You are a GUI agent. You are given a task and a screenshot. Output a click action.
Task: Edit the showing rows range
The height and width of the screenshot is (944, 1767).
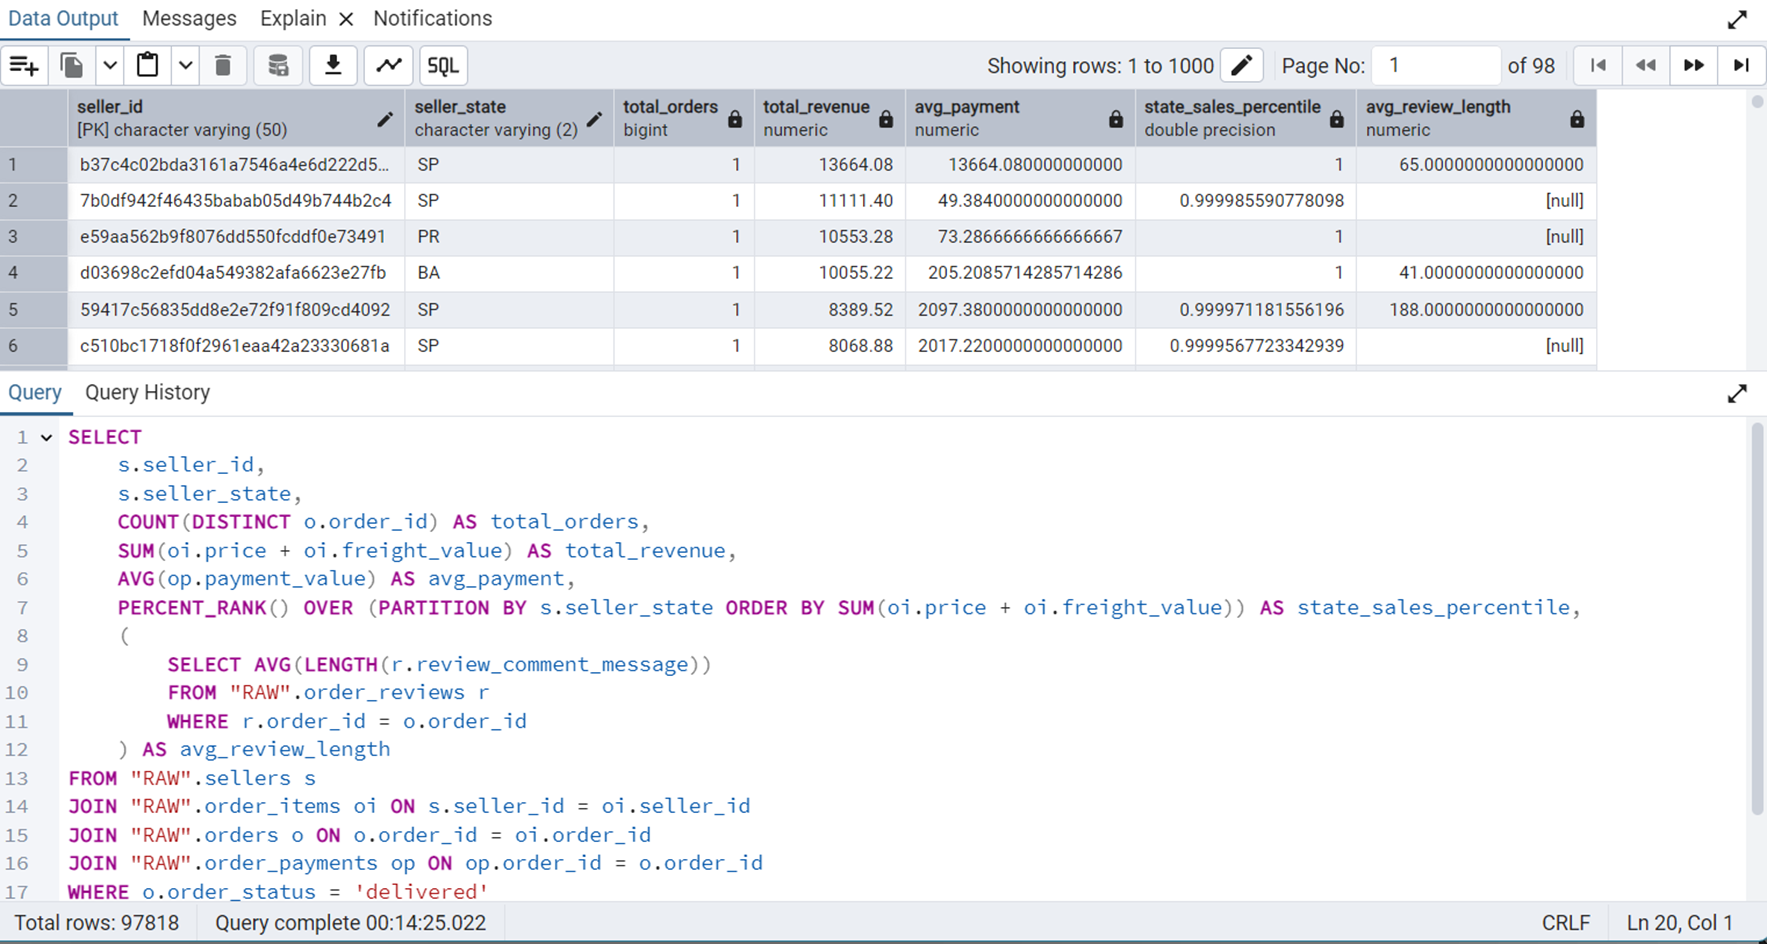point(1241,66)
